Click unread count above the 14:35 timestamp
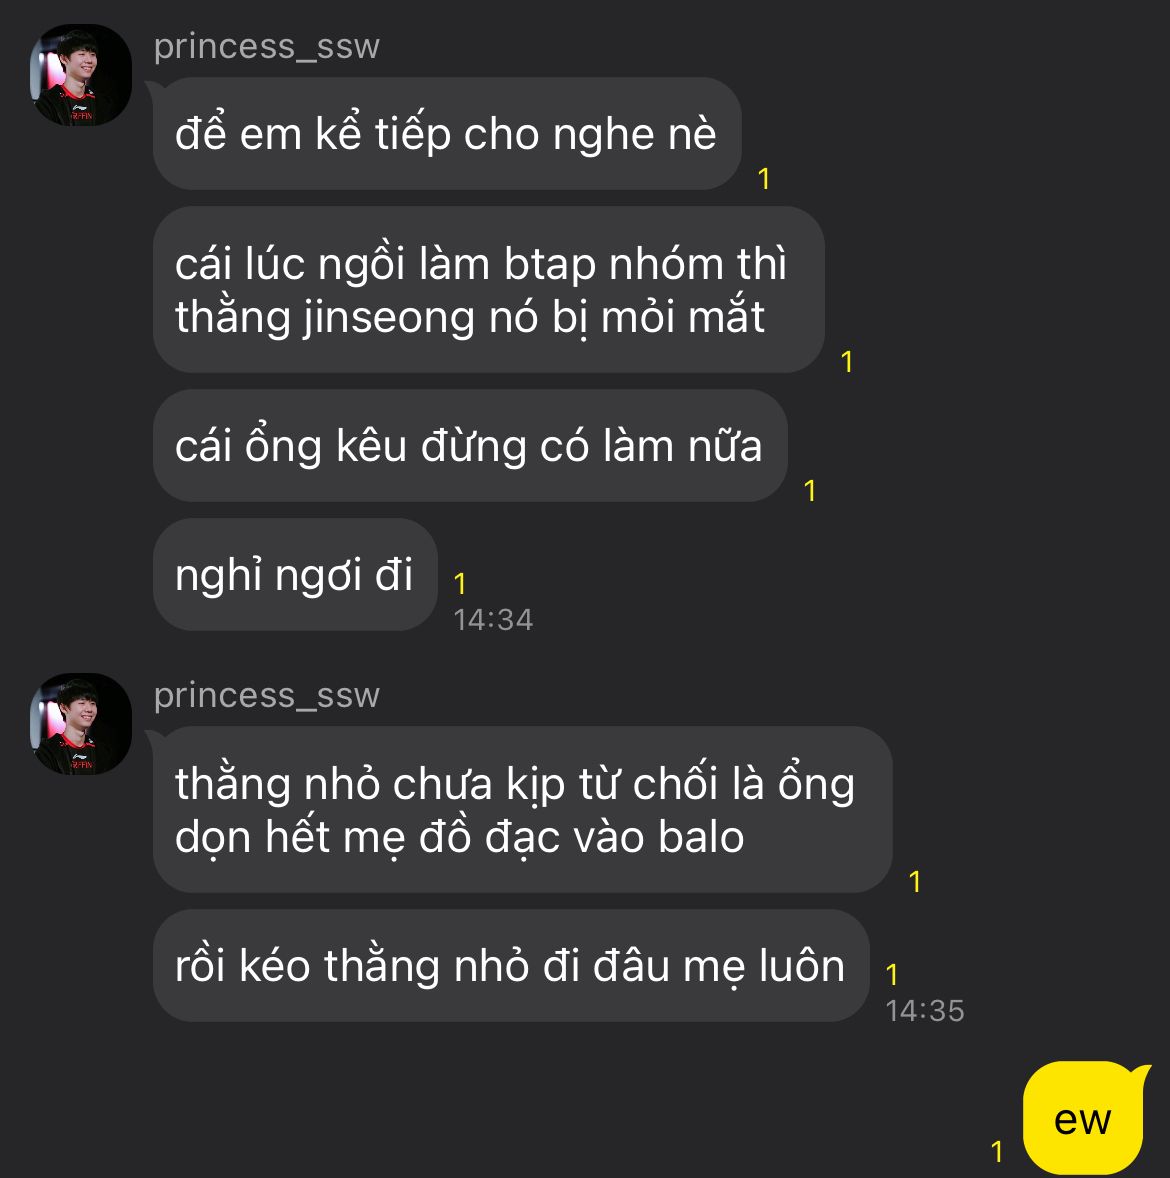This screenshot has width=1170, height=1178. pos(892,974)
